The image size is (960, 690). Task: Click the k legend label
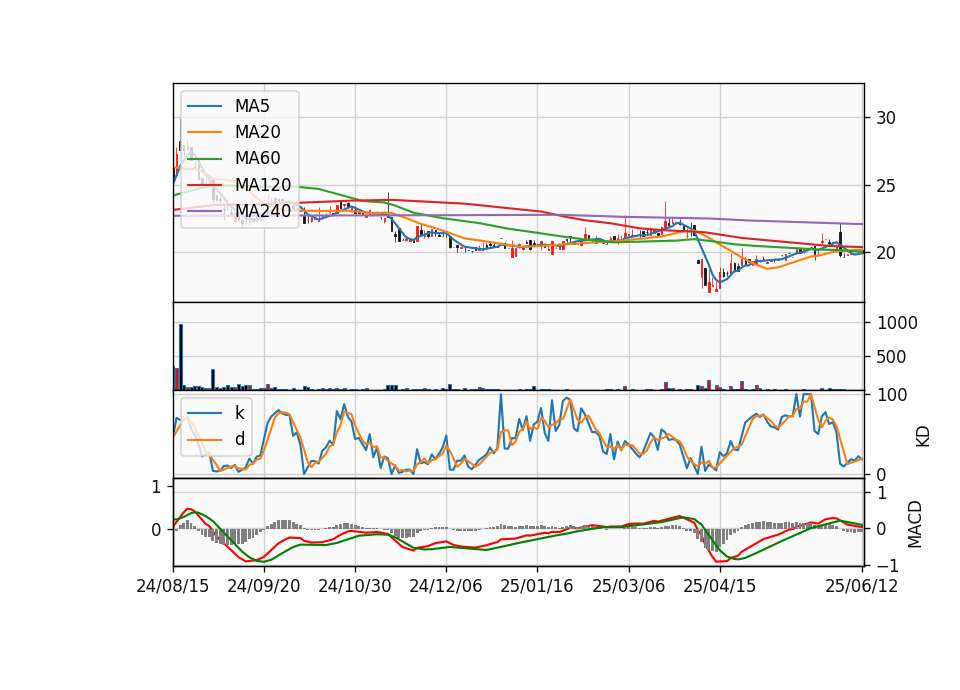point(239,413)
